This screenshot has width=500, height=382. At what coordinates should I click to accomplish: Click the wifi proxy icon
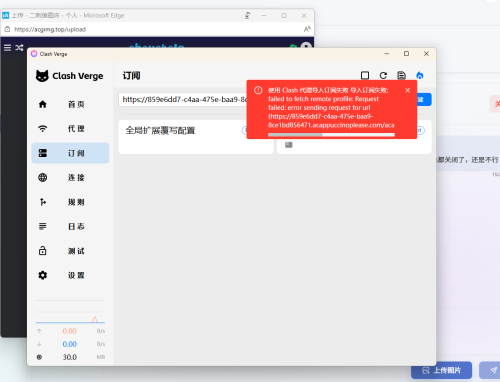43,128
